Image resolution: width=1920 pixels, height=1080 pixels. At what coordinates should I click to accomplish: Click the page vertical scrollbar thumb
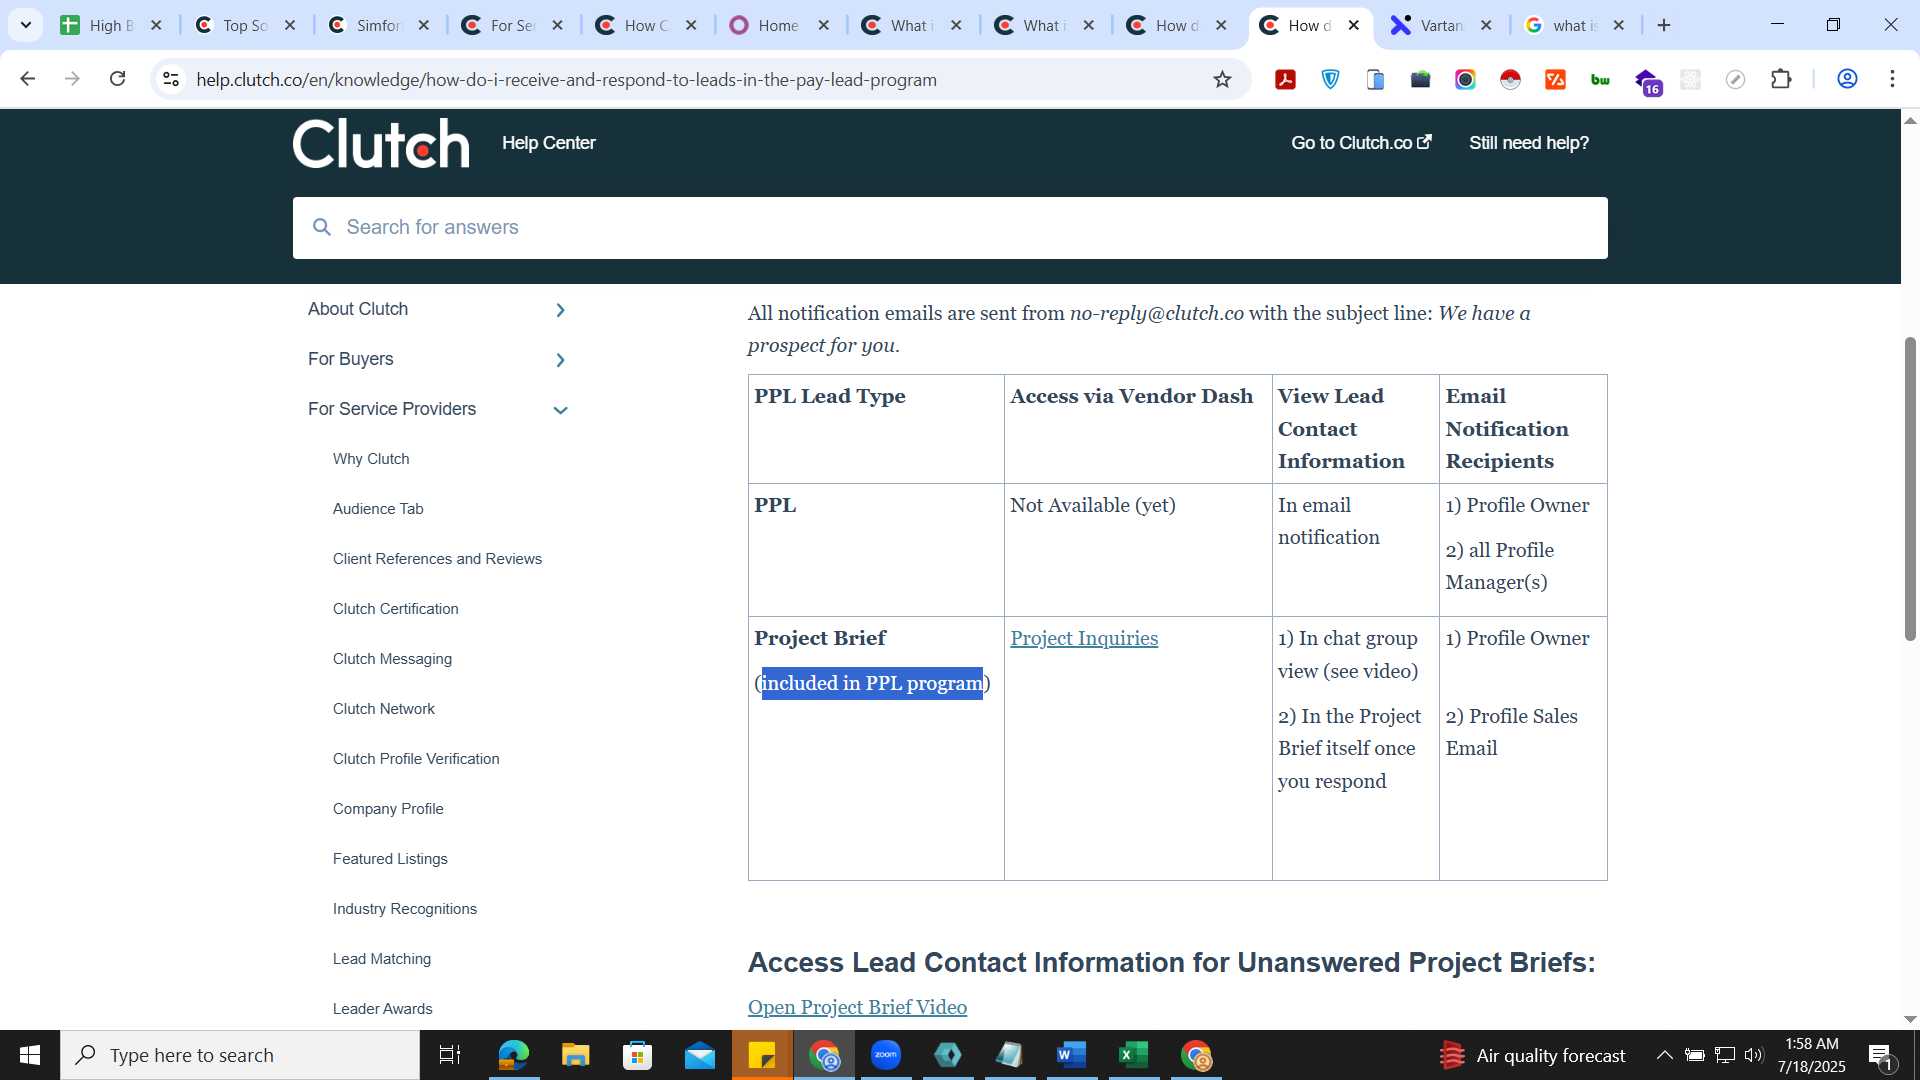tap(1910, 488)
